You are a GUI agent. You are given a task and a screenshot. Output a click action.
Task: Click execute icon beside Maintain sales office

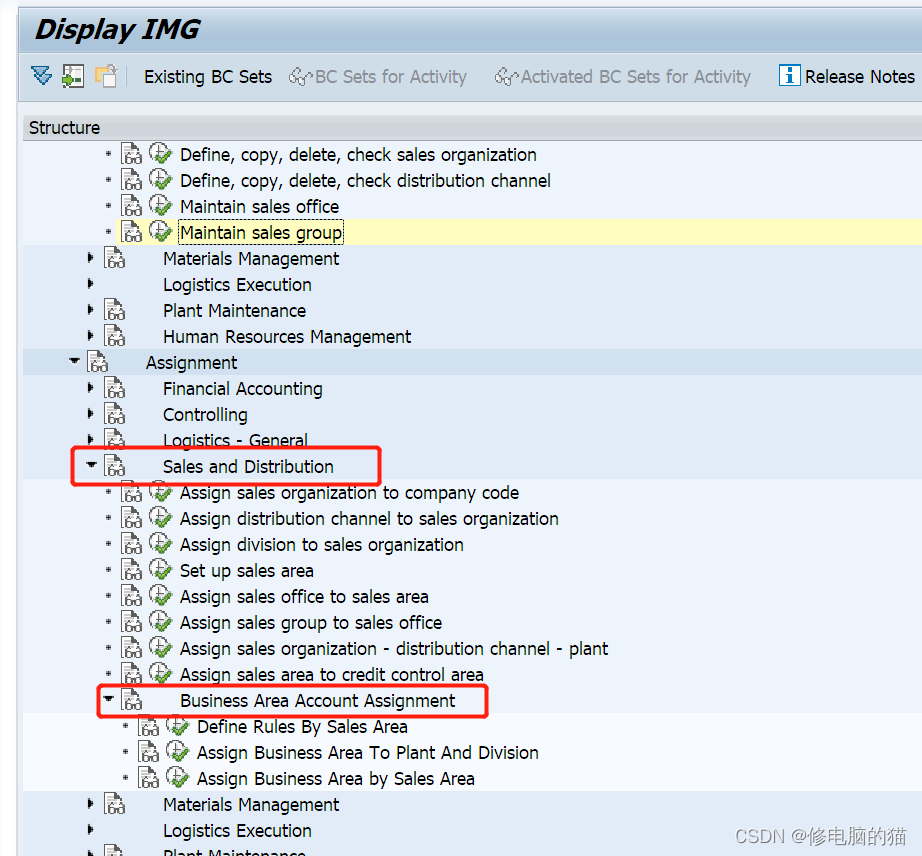(x=160, y=207)
